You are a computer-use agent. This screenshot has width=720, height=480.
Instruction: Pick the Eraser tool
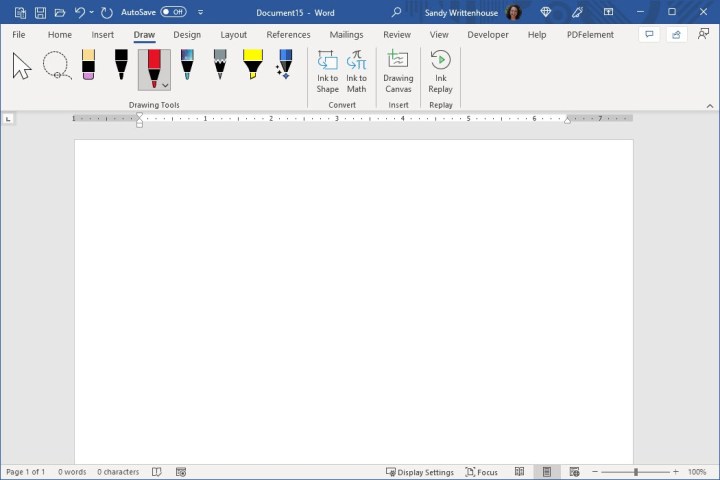click(x=88, y=65)
